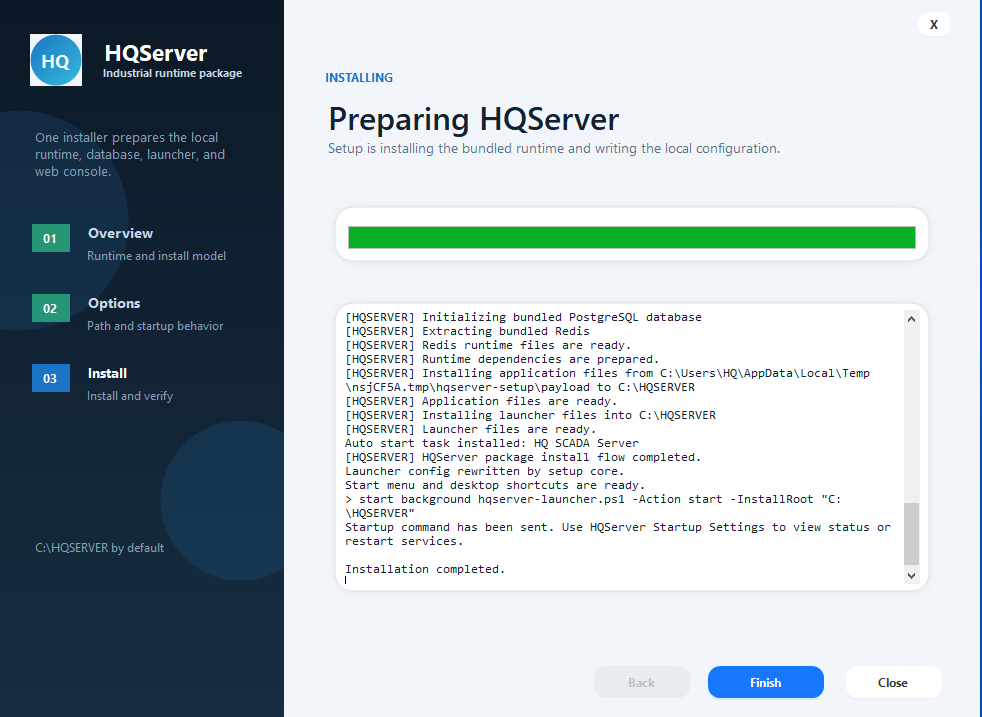982x717 pixels.
Task: Click 'Startup command has been sent' line
Action: point(618,534)
